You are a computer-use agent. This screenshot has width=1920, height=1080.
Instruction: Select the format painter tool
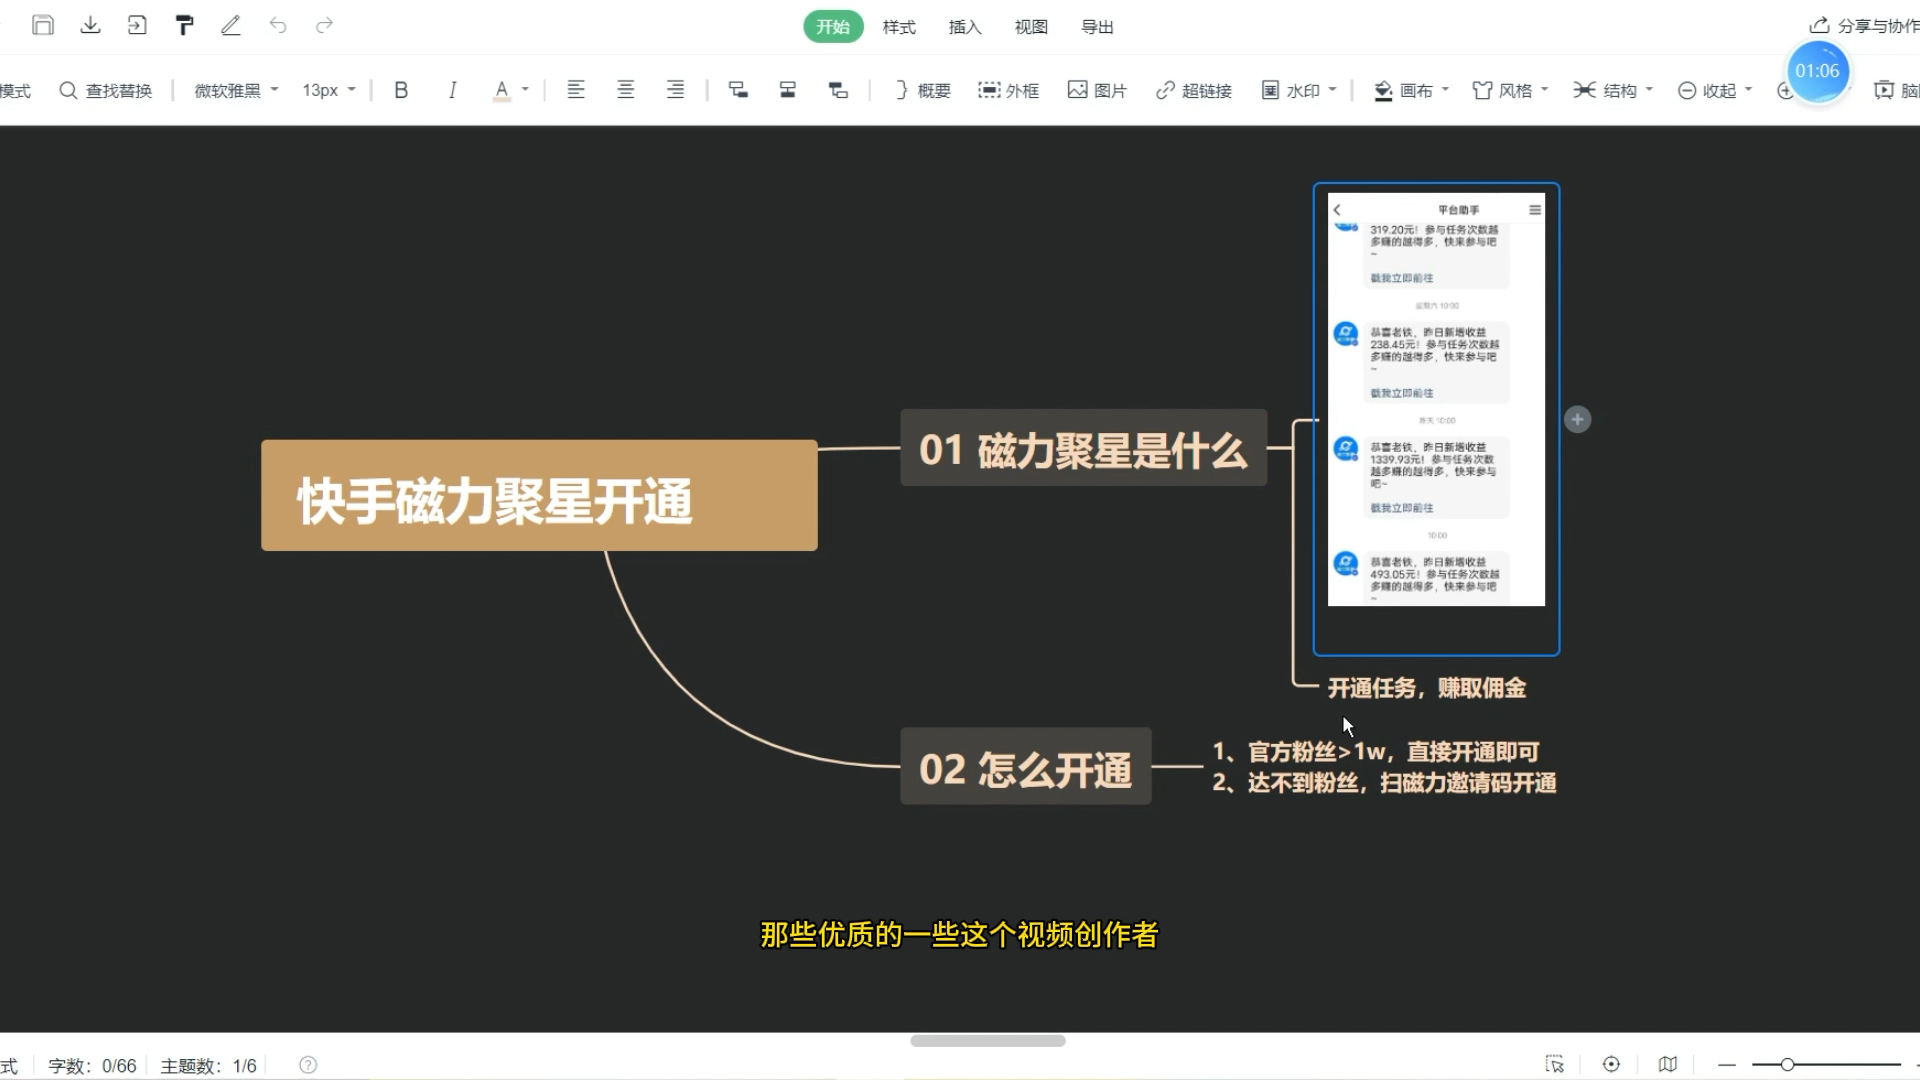184,25
